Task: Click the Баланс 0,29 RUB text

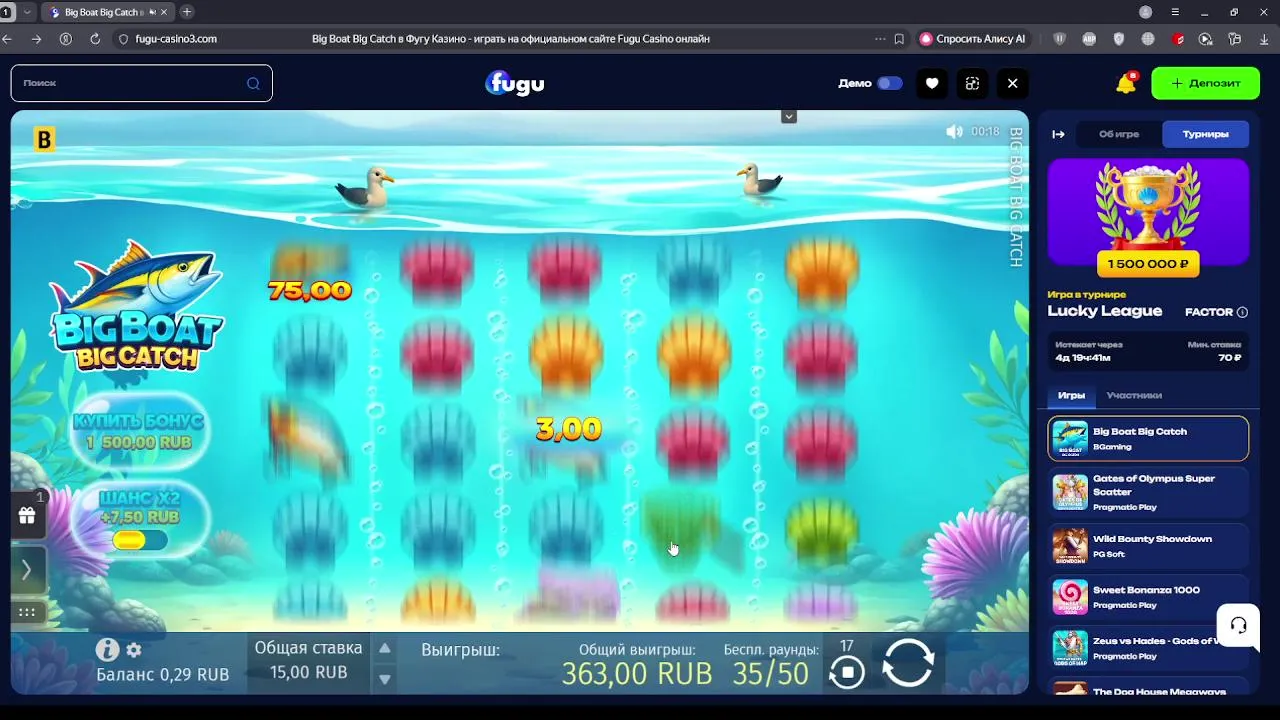Action: [x=162, y=675]
